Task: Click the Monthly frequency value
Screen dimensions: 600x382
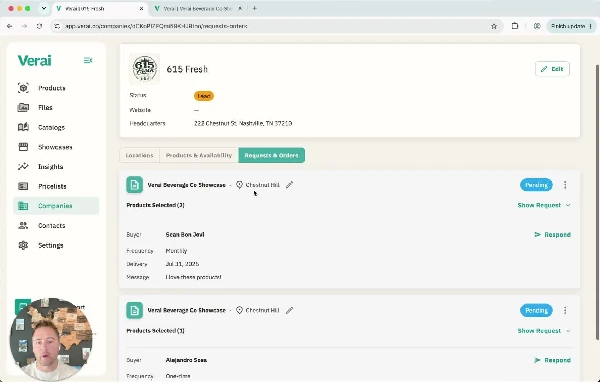Action: 176,251
